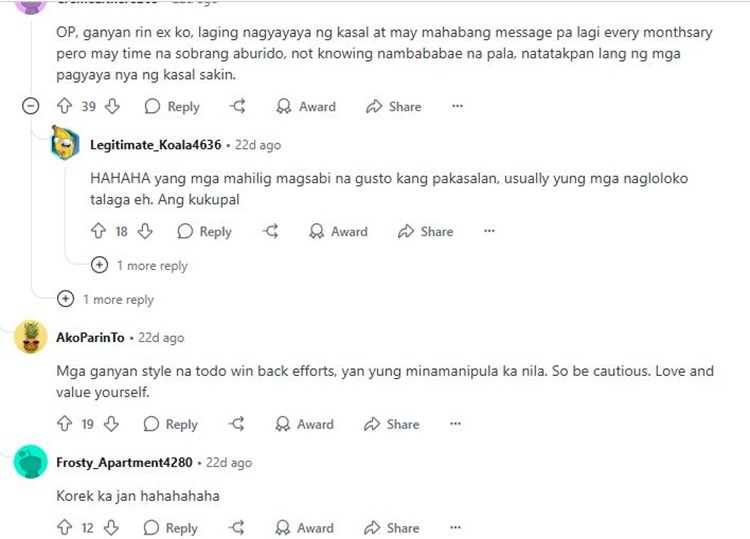Upvote Frosty_Apartment4280's comment
This screenshot has height=539, width=750.
coord(64,528)
